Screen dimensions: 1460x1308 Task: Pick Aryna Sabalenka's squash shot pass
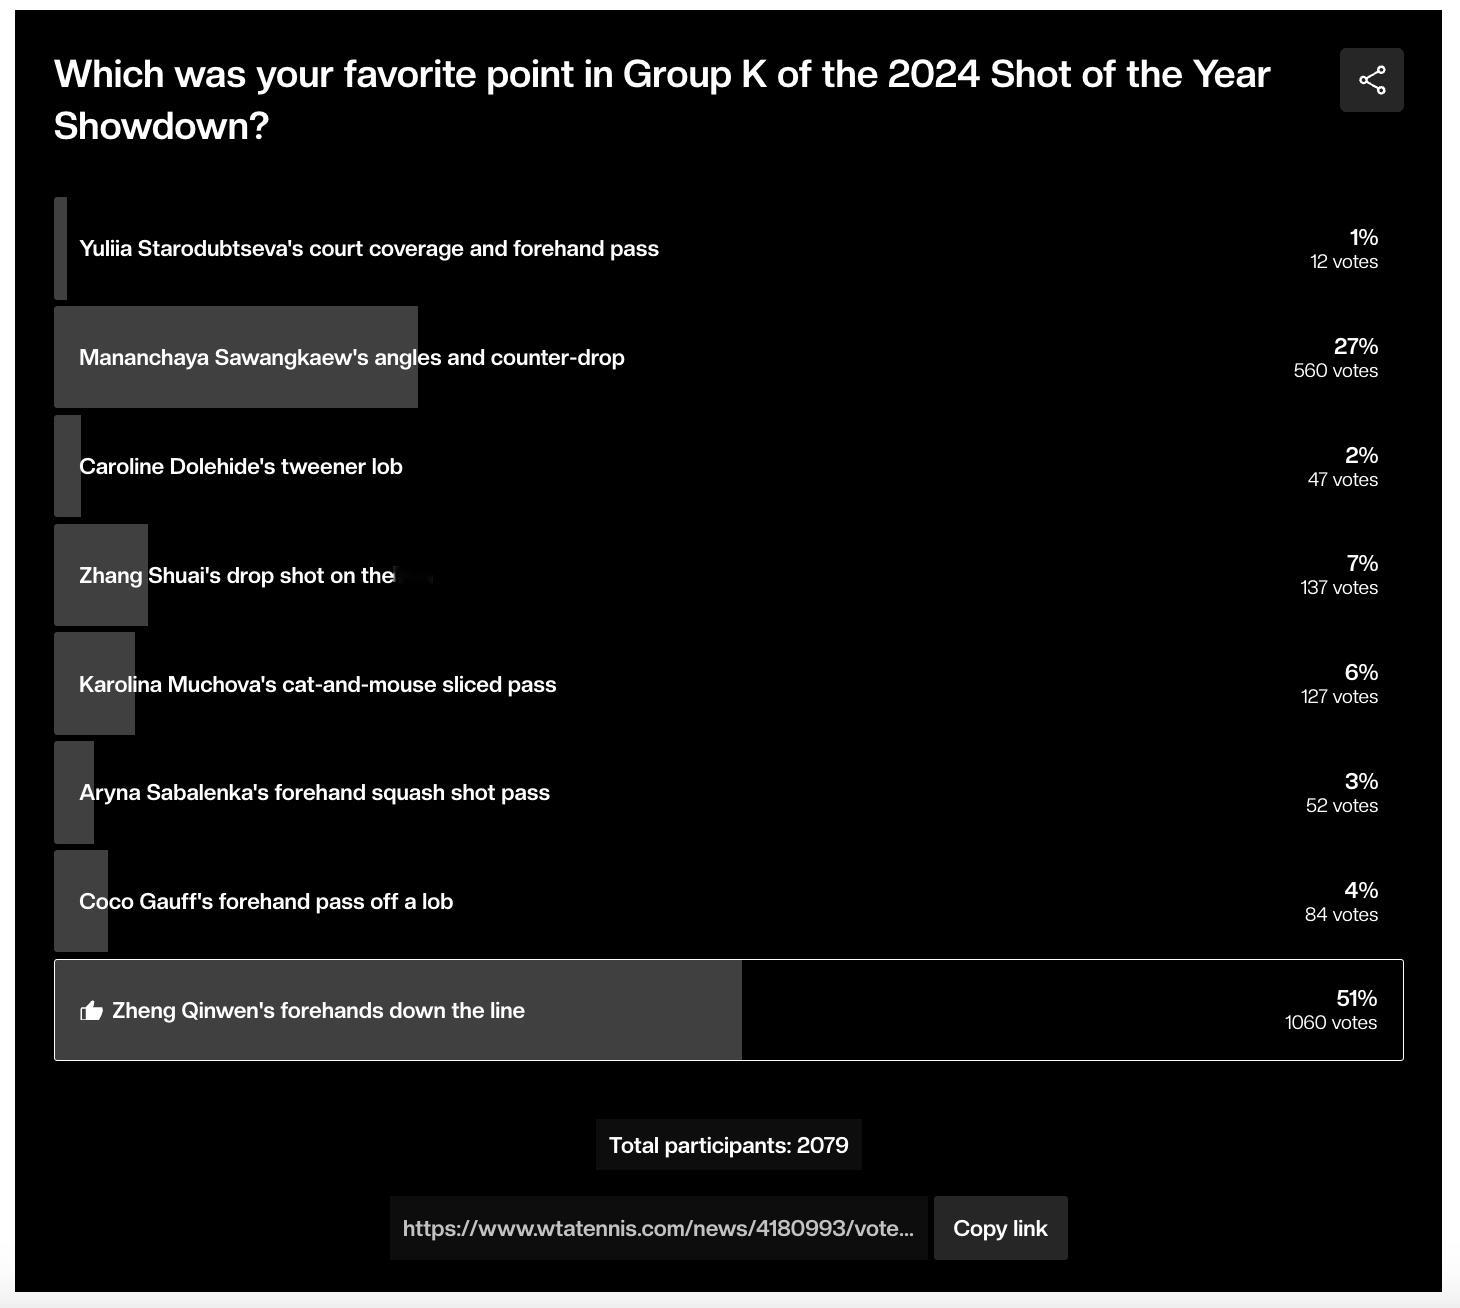728,792
